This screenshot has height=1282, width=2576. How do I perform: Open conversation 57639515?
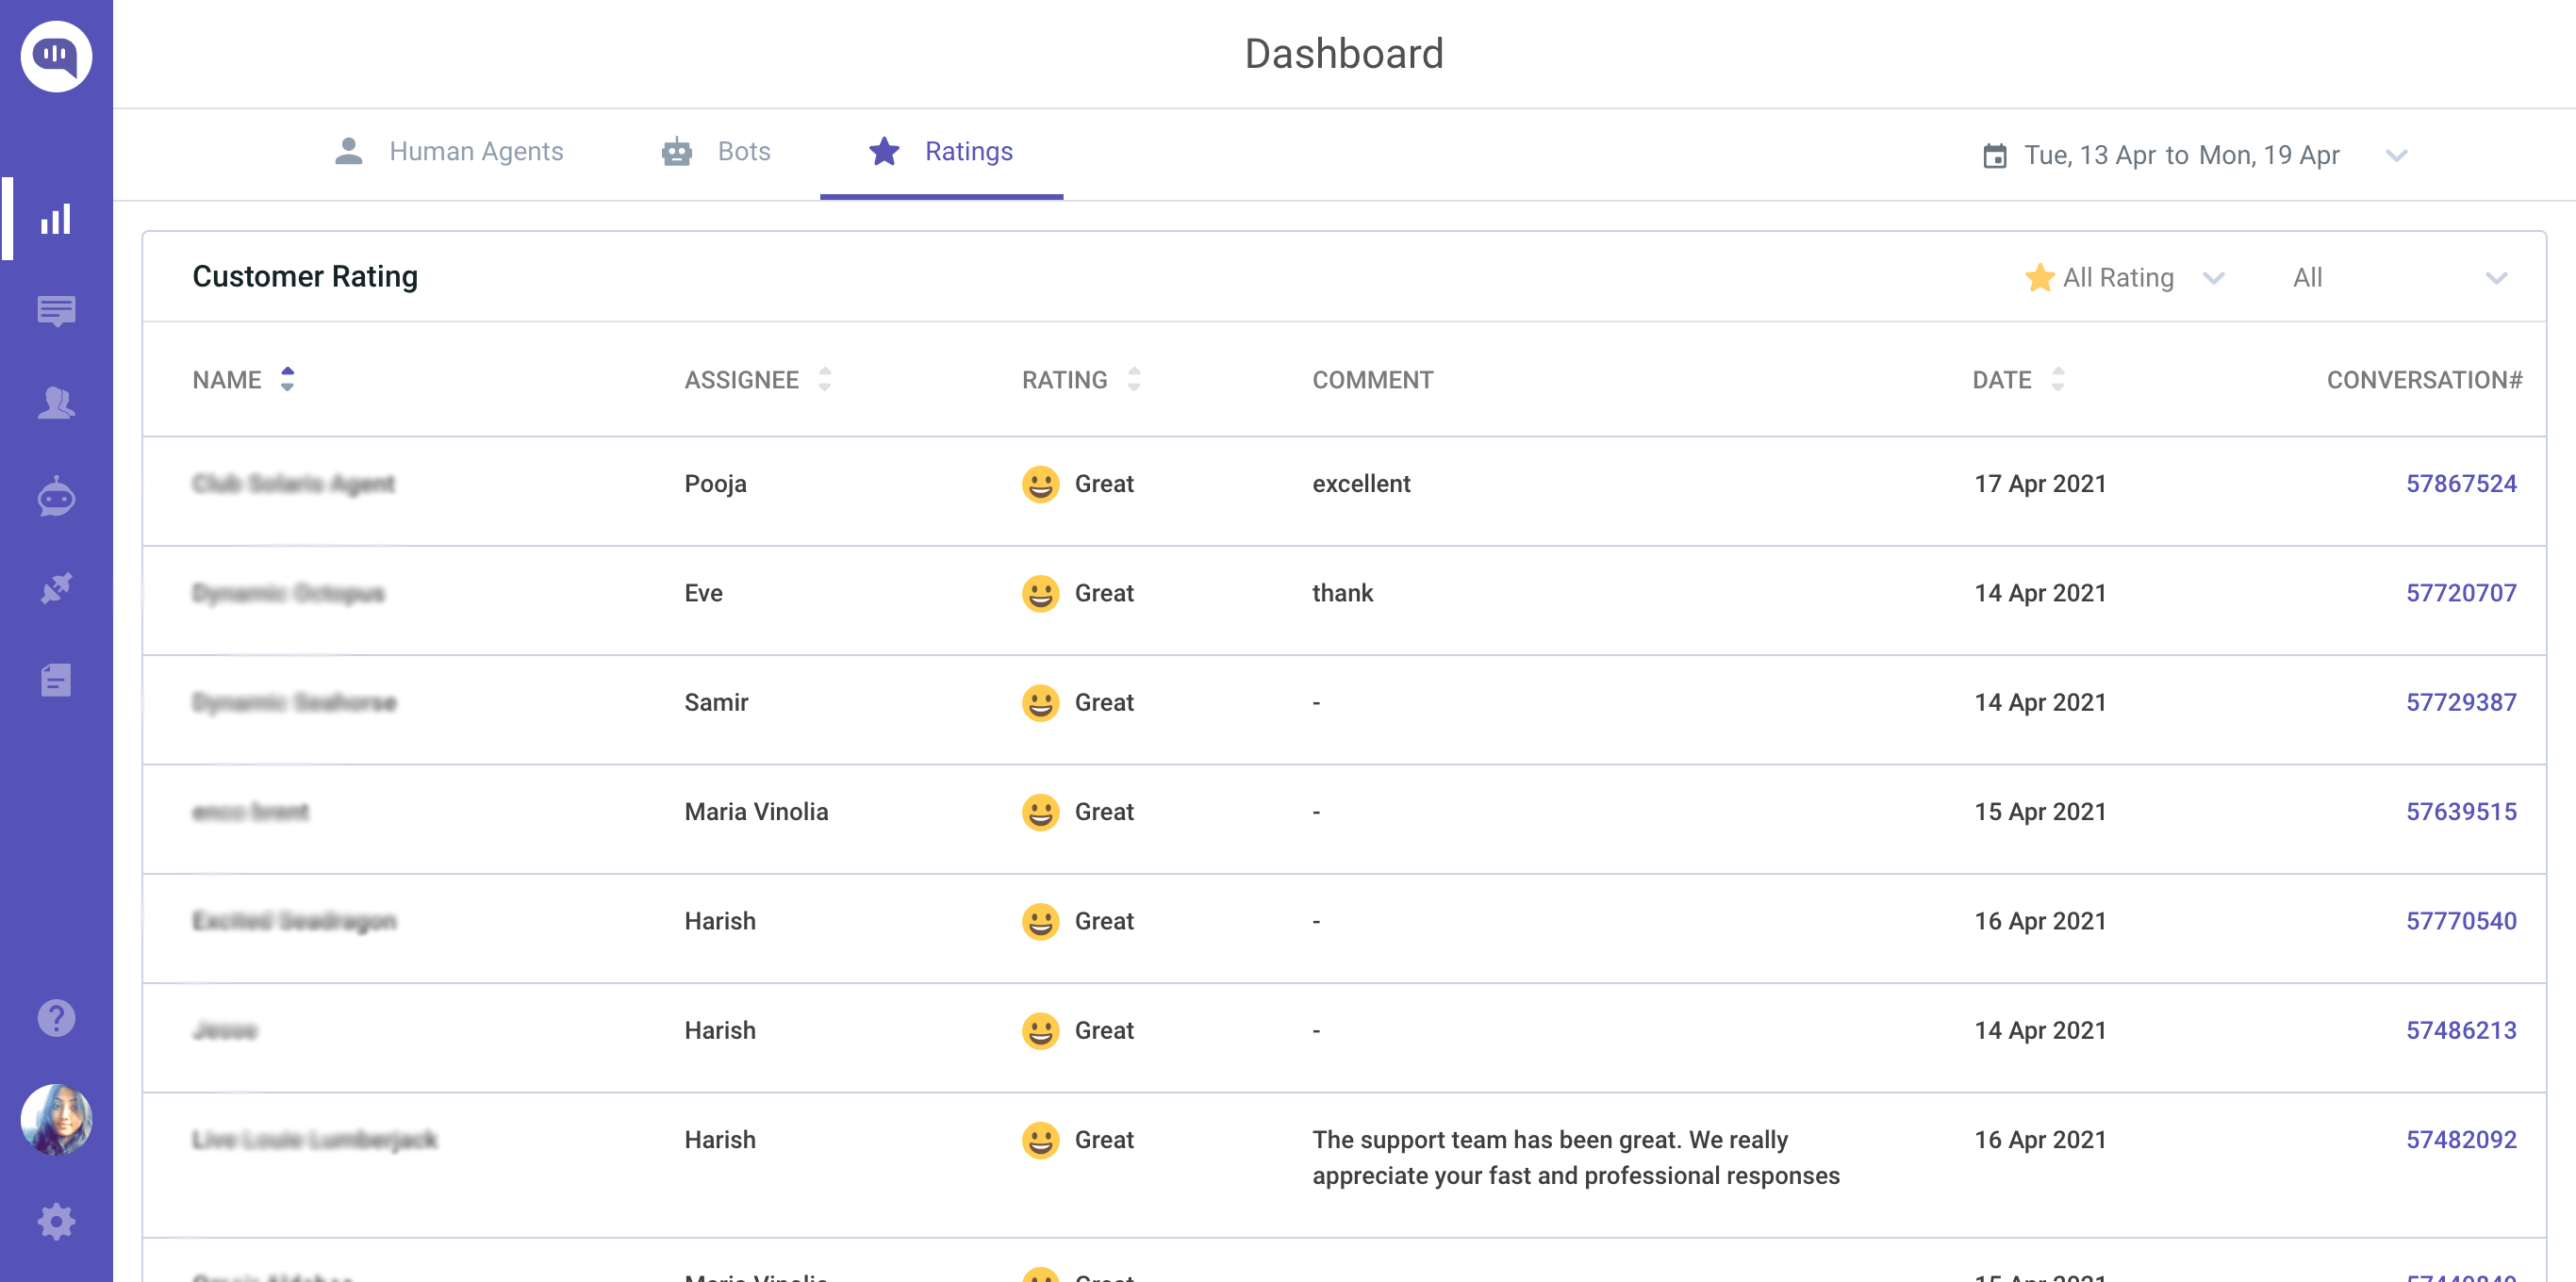[2461, 812]
